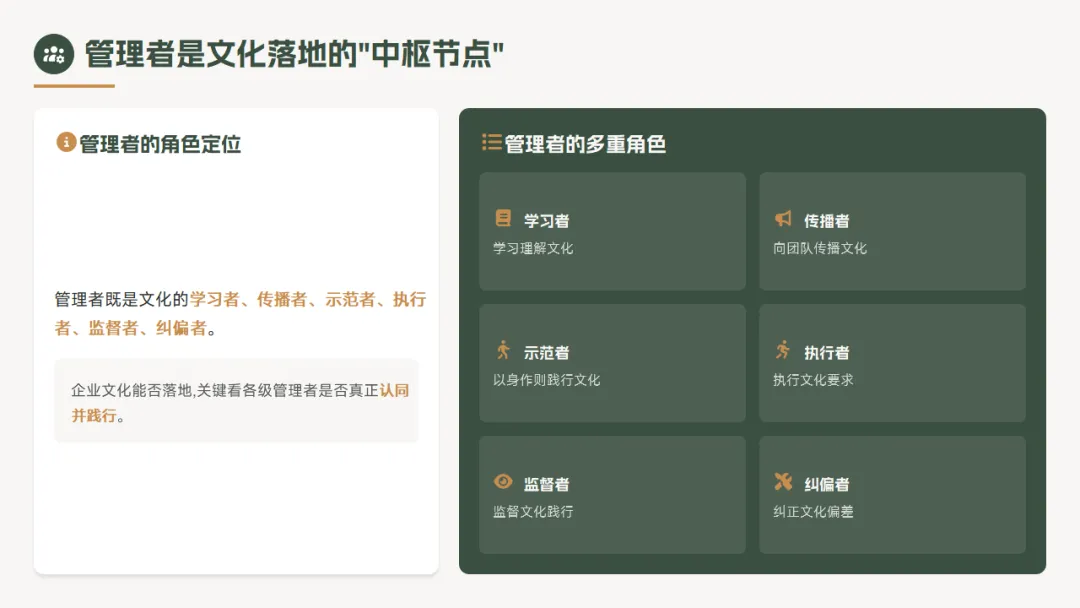
Task: Click the list icon beside 管理者的多重角色
Action: [491, 142]
